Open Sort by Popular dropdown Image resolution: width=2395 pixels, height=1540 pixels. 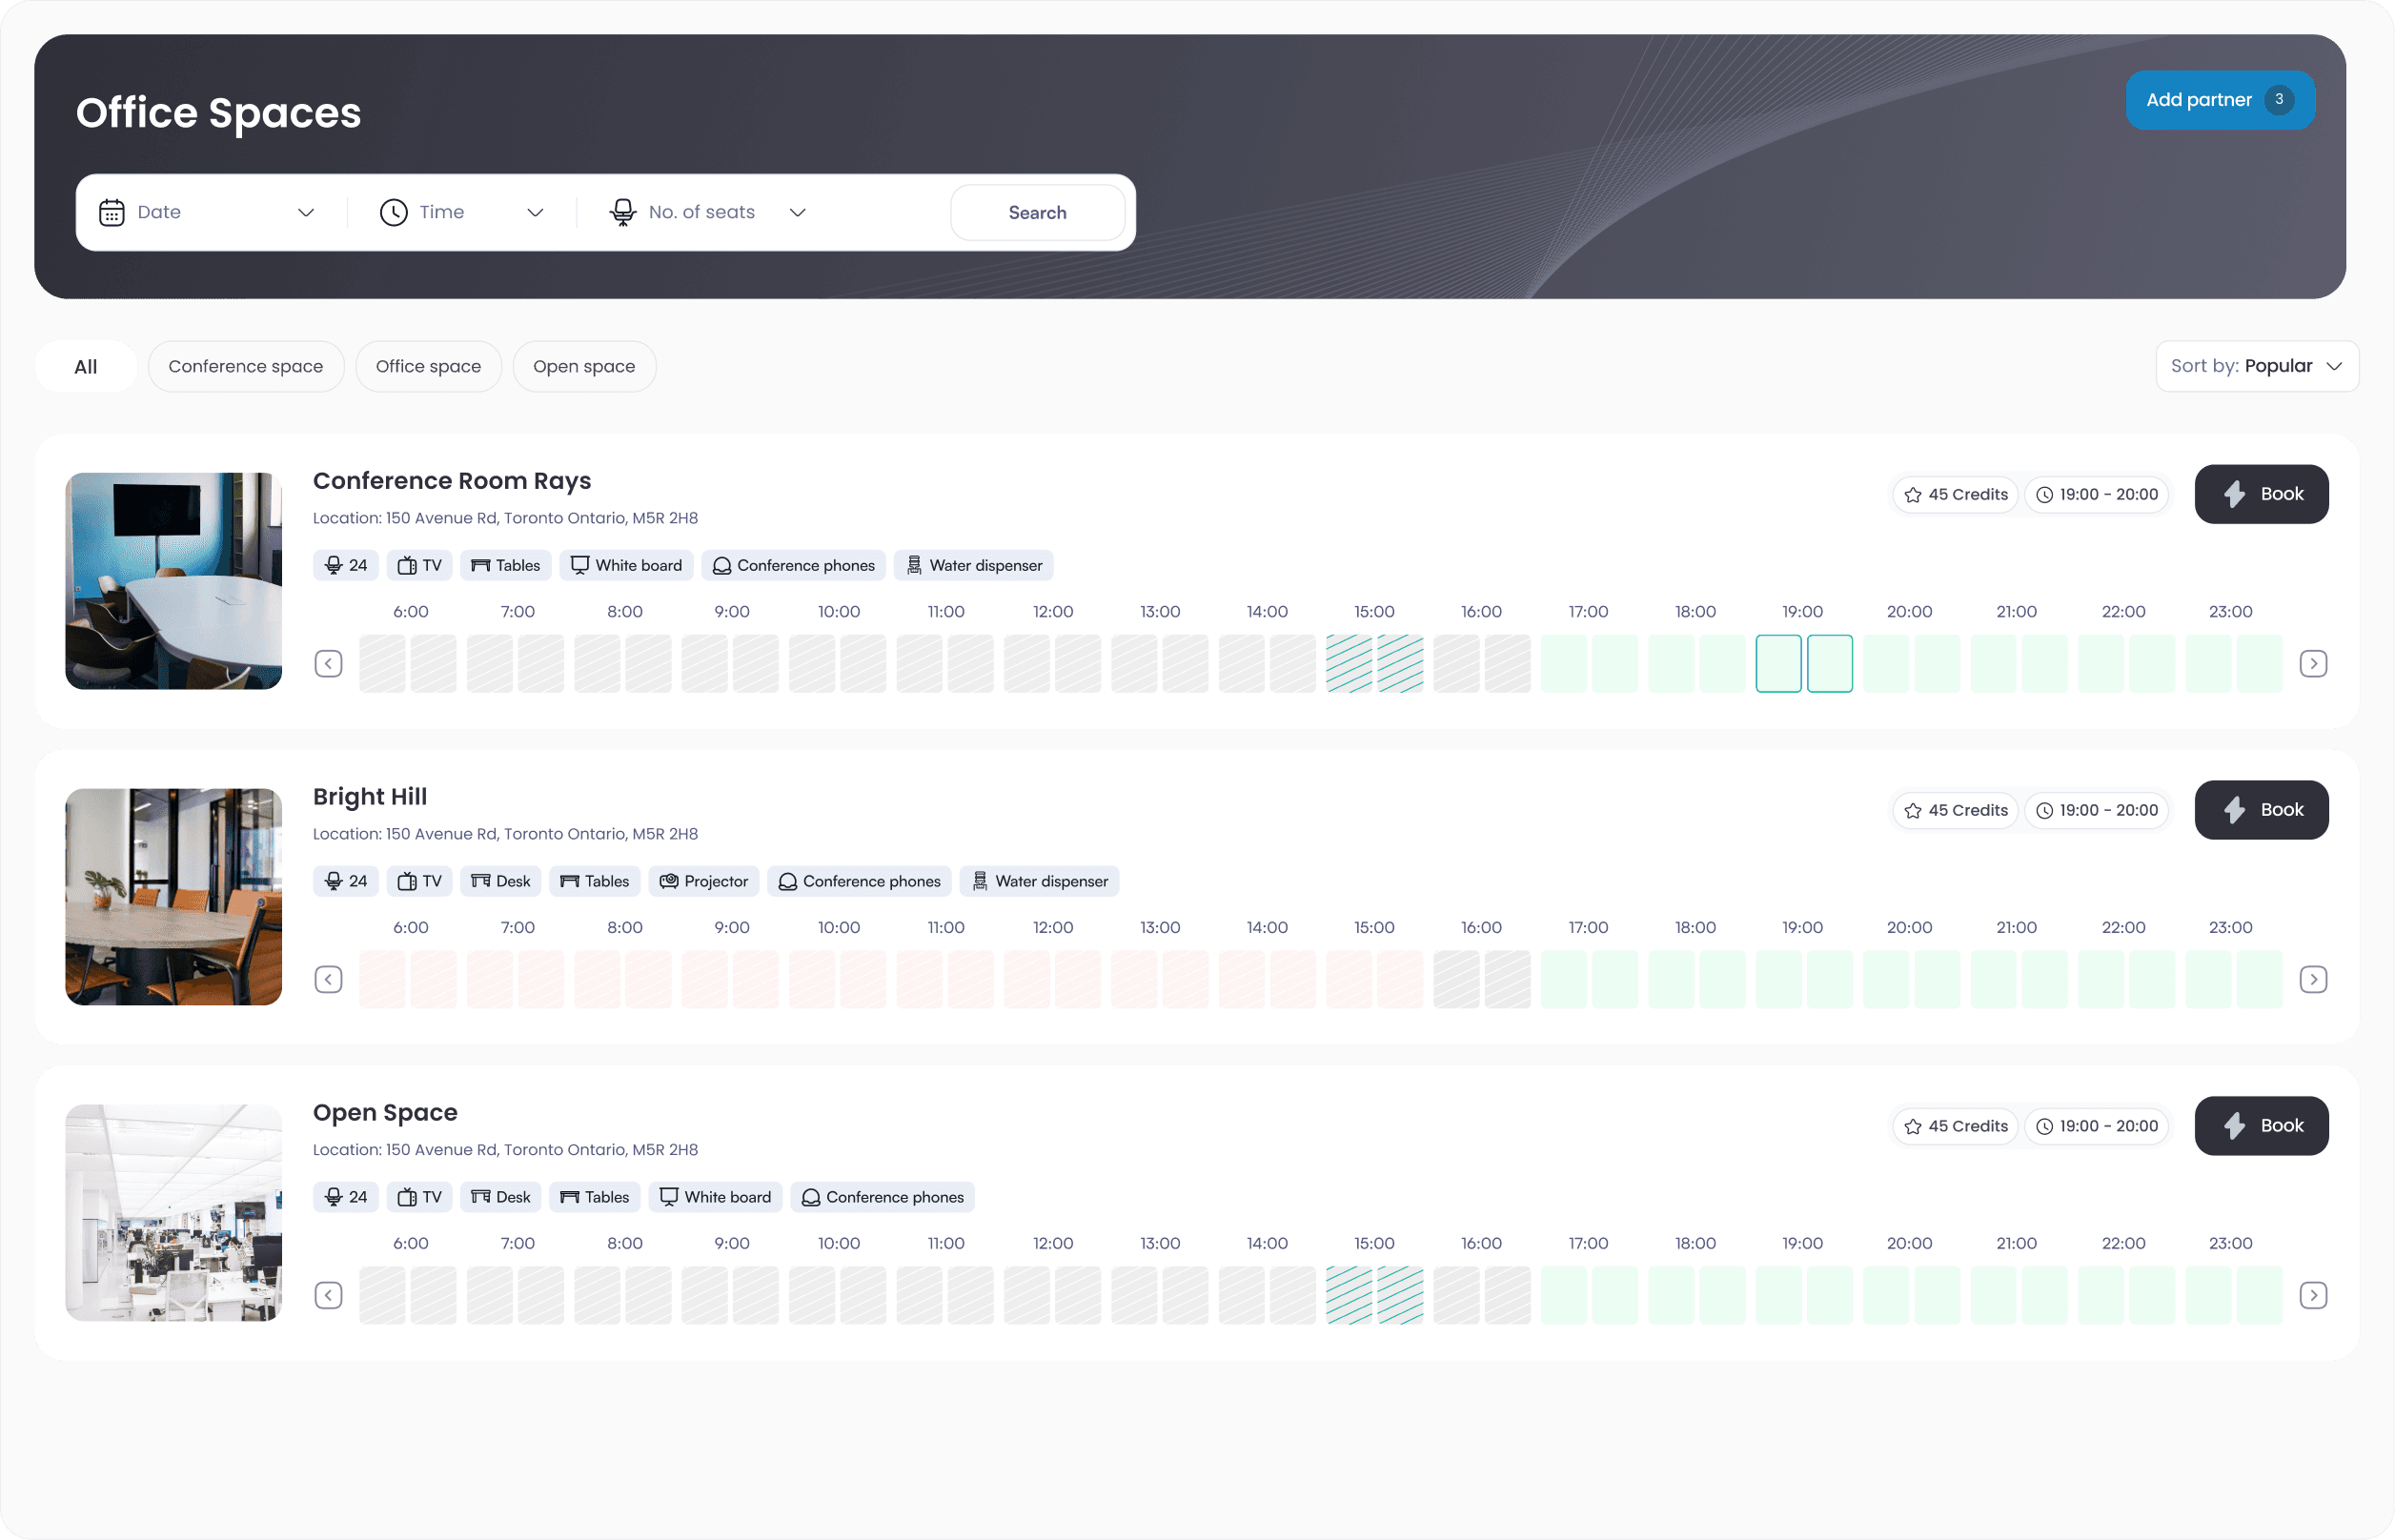click(2257, 366)
